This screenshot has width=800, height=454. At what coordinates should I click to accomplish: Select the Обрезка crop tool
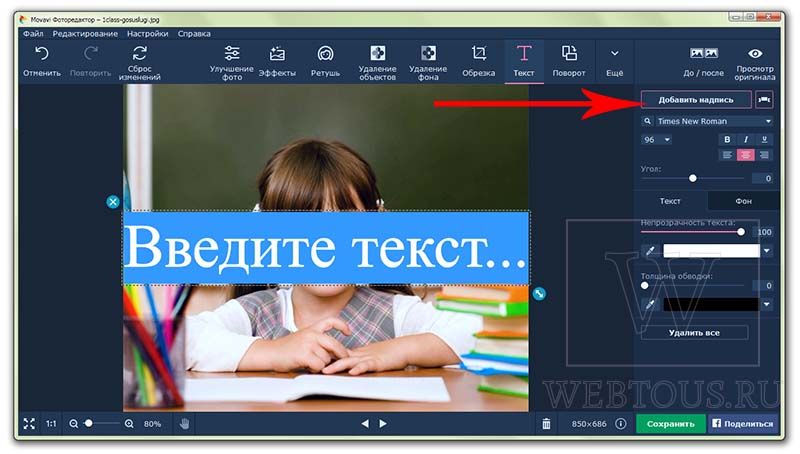(x=479, y=62)
